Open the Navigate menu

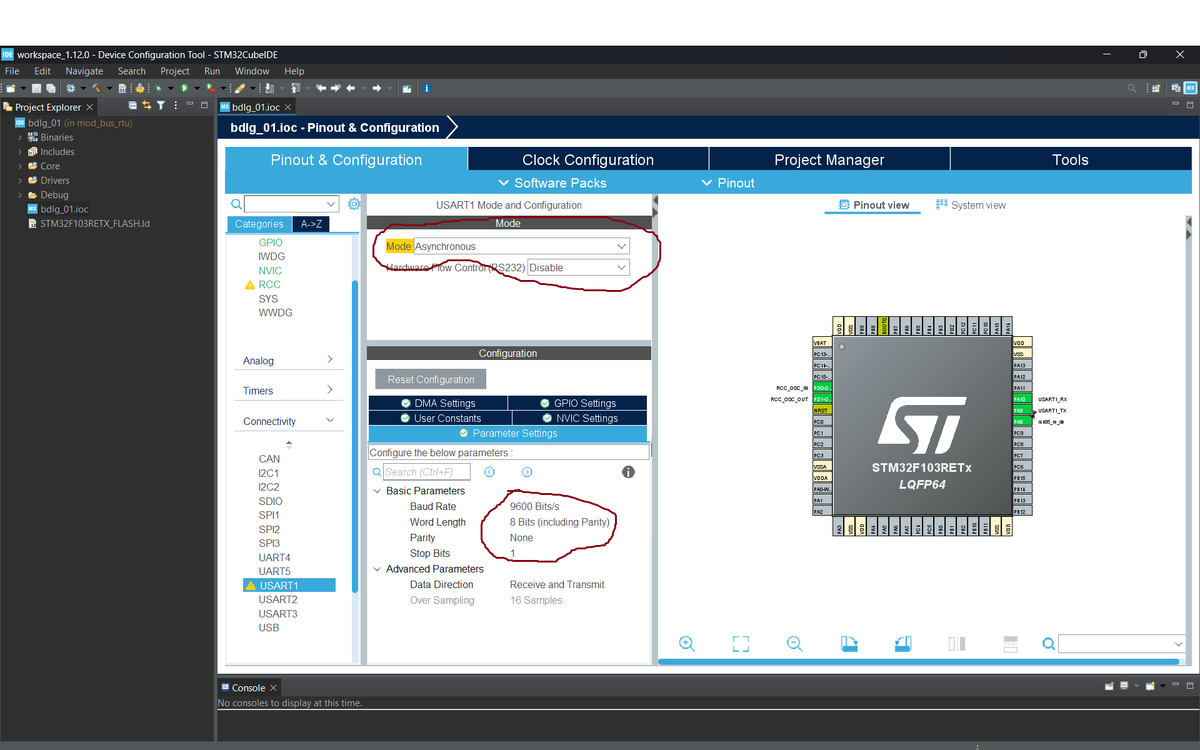[x=84, y=71]
